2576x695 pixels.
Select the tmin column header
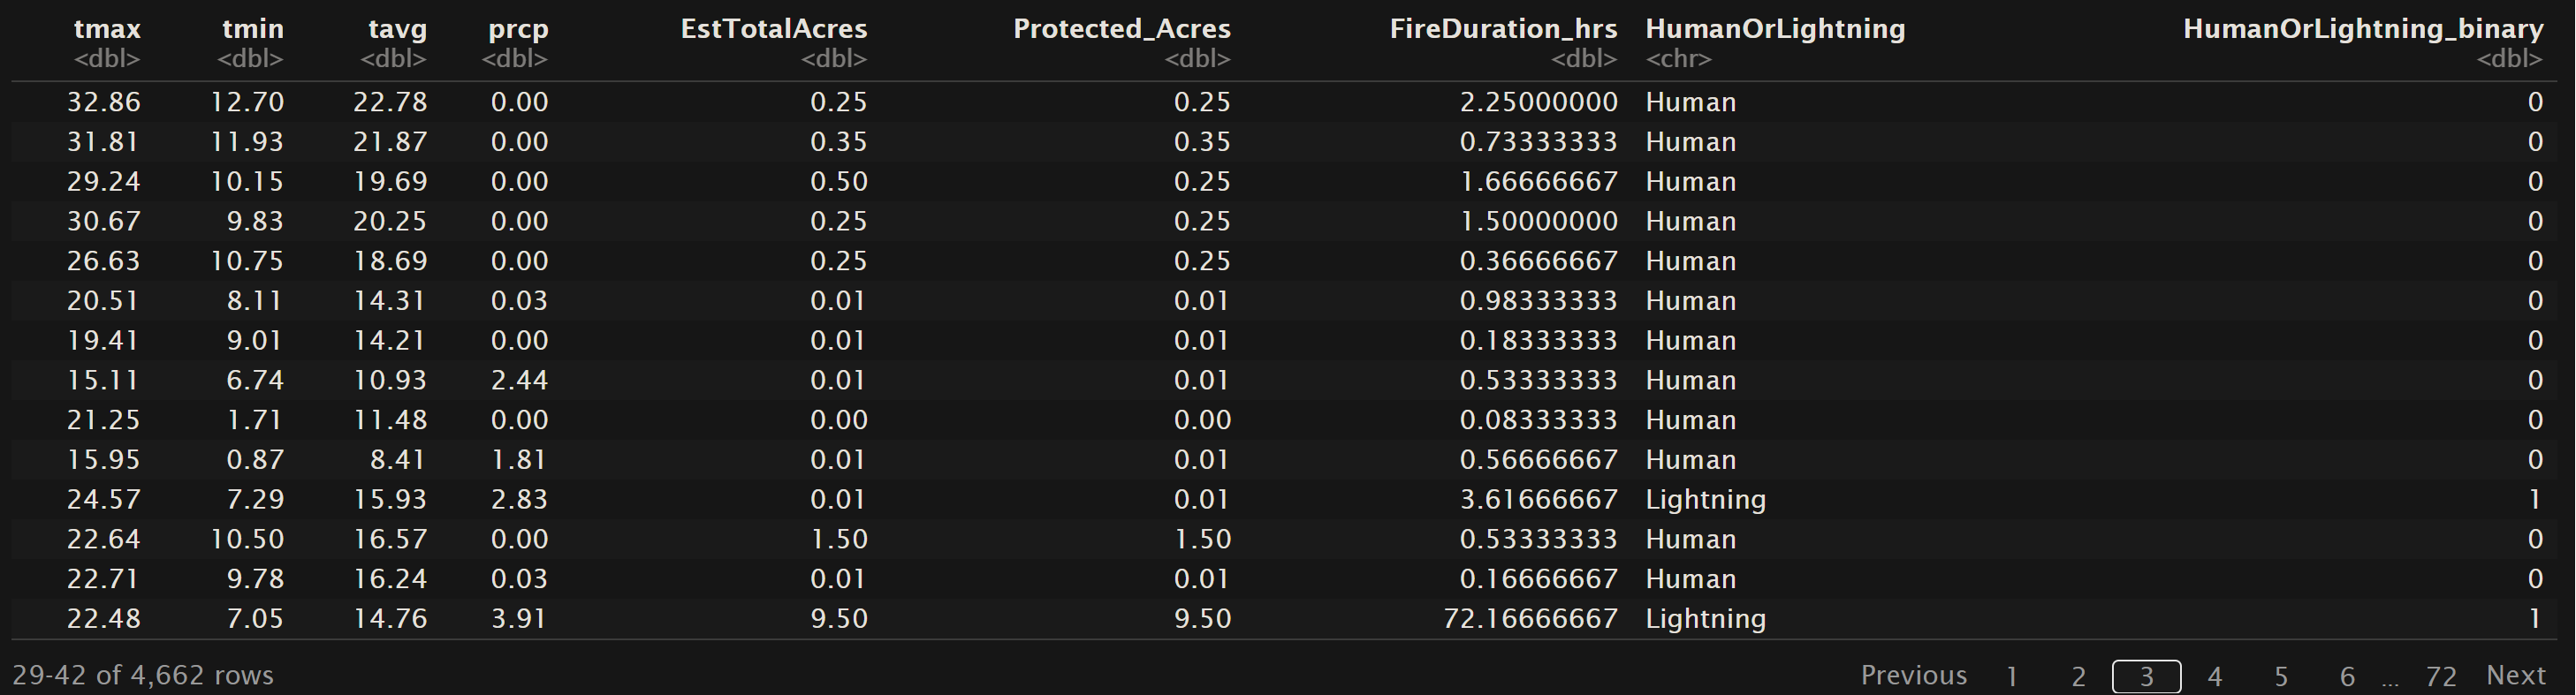tap(252, 29)
